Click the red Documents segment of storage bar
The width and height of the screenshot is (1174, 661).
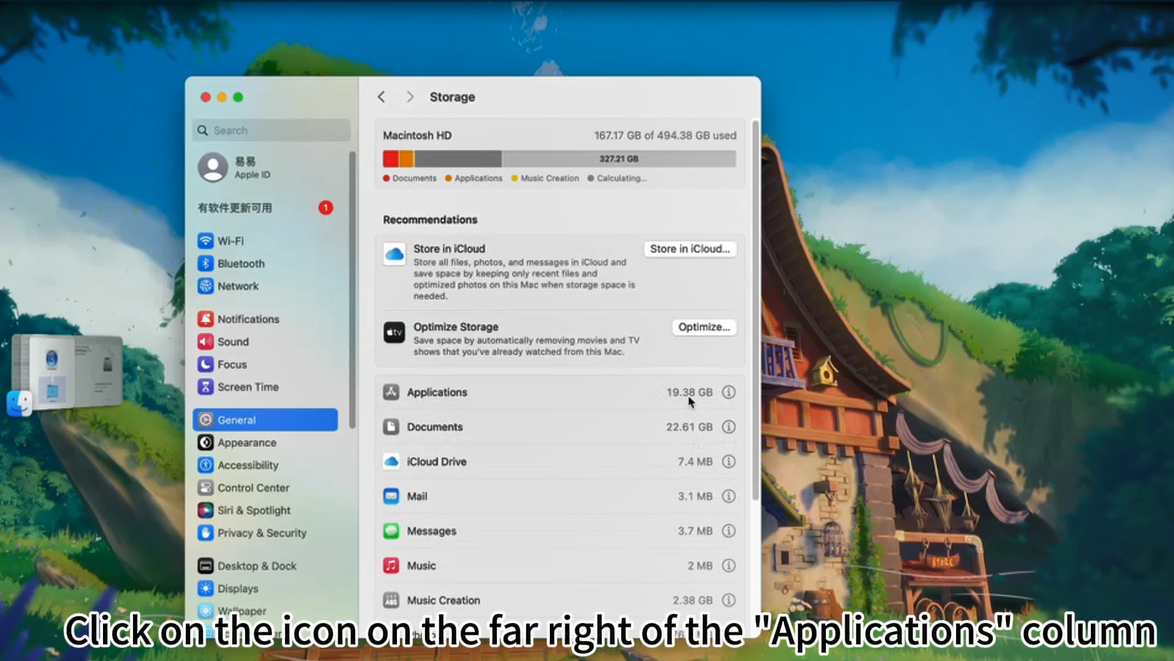390,159
